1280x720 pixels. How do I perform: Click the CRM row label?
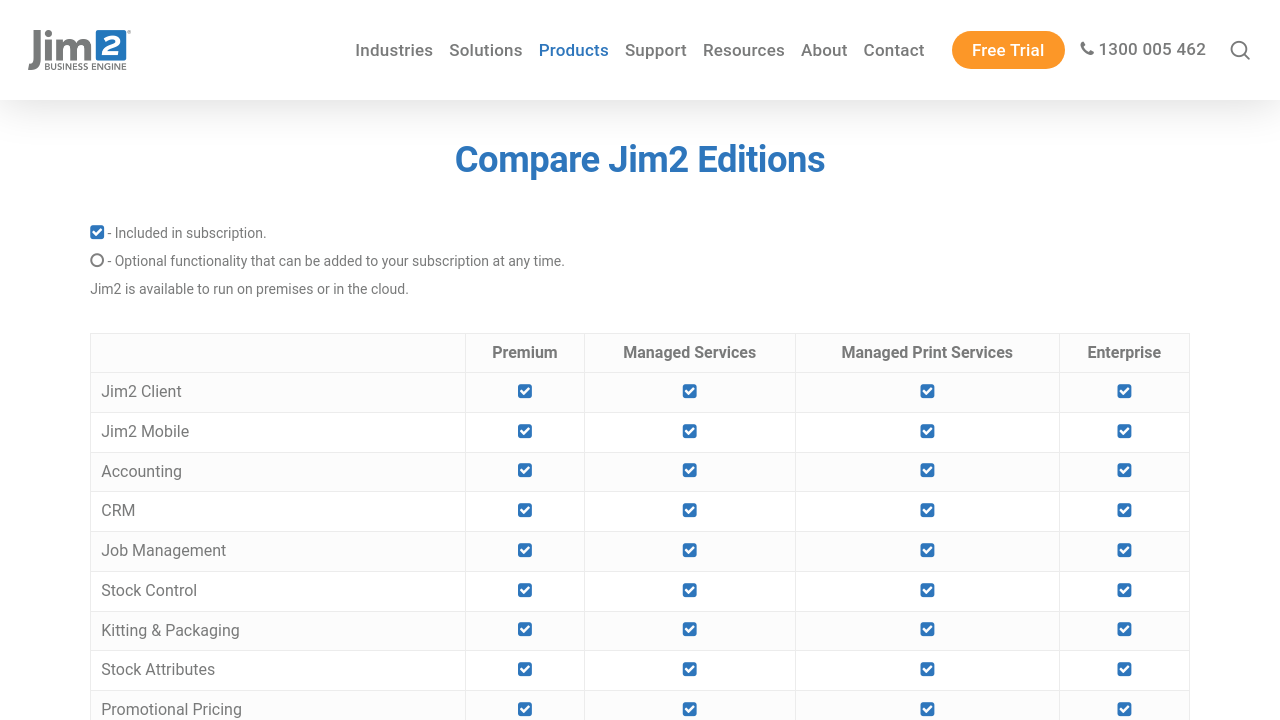point(118,510)
